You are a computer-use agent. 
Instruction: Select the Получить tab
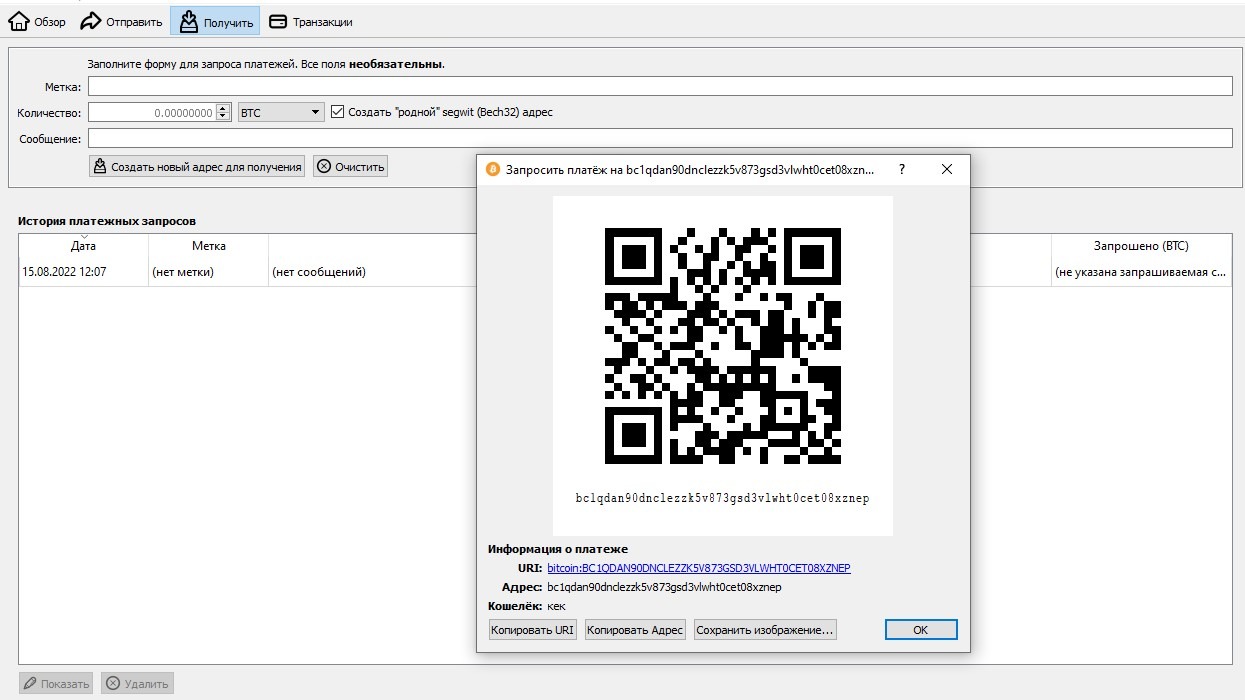point(215,21)
